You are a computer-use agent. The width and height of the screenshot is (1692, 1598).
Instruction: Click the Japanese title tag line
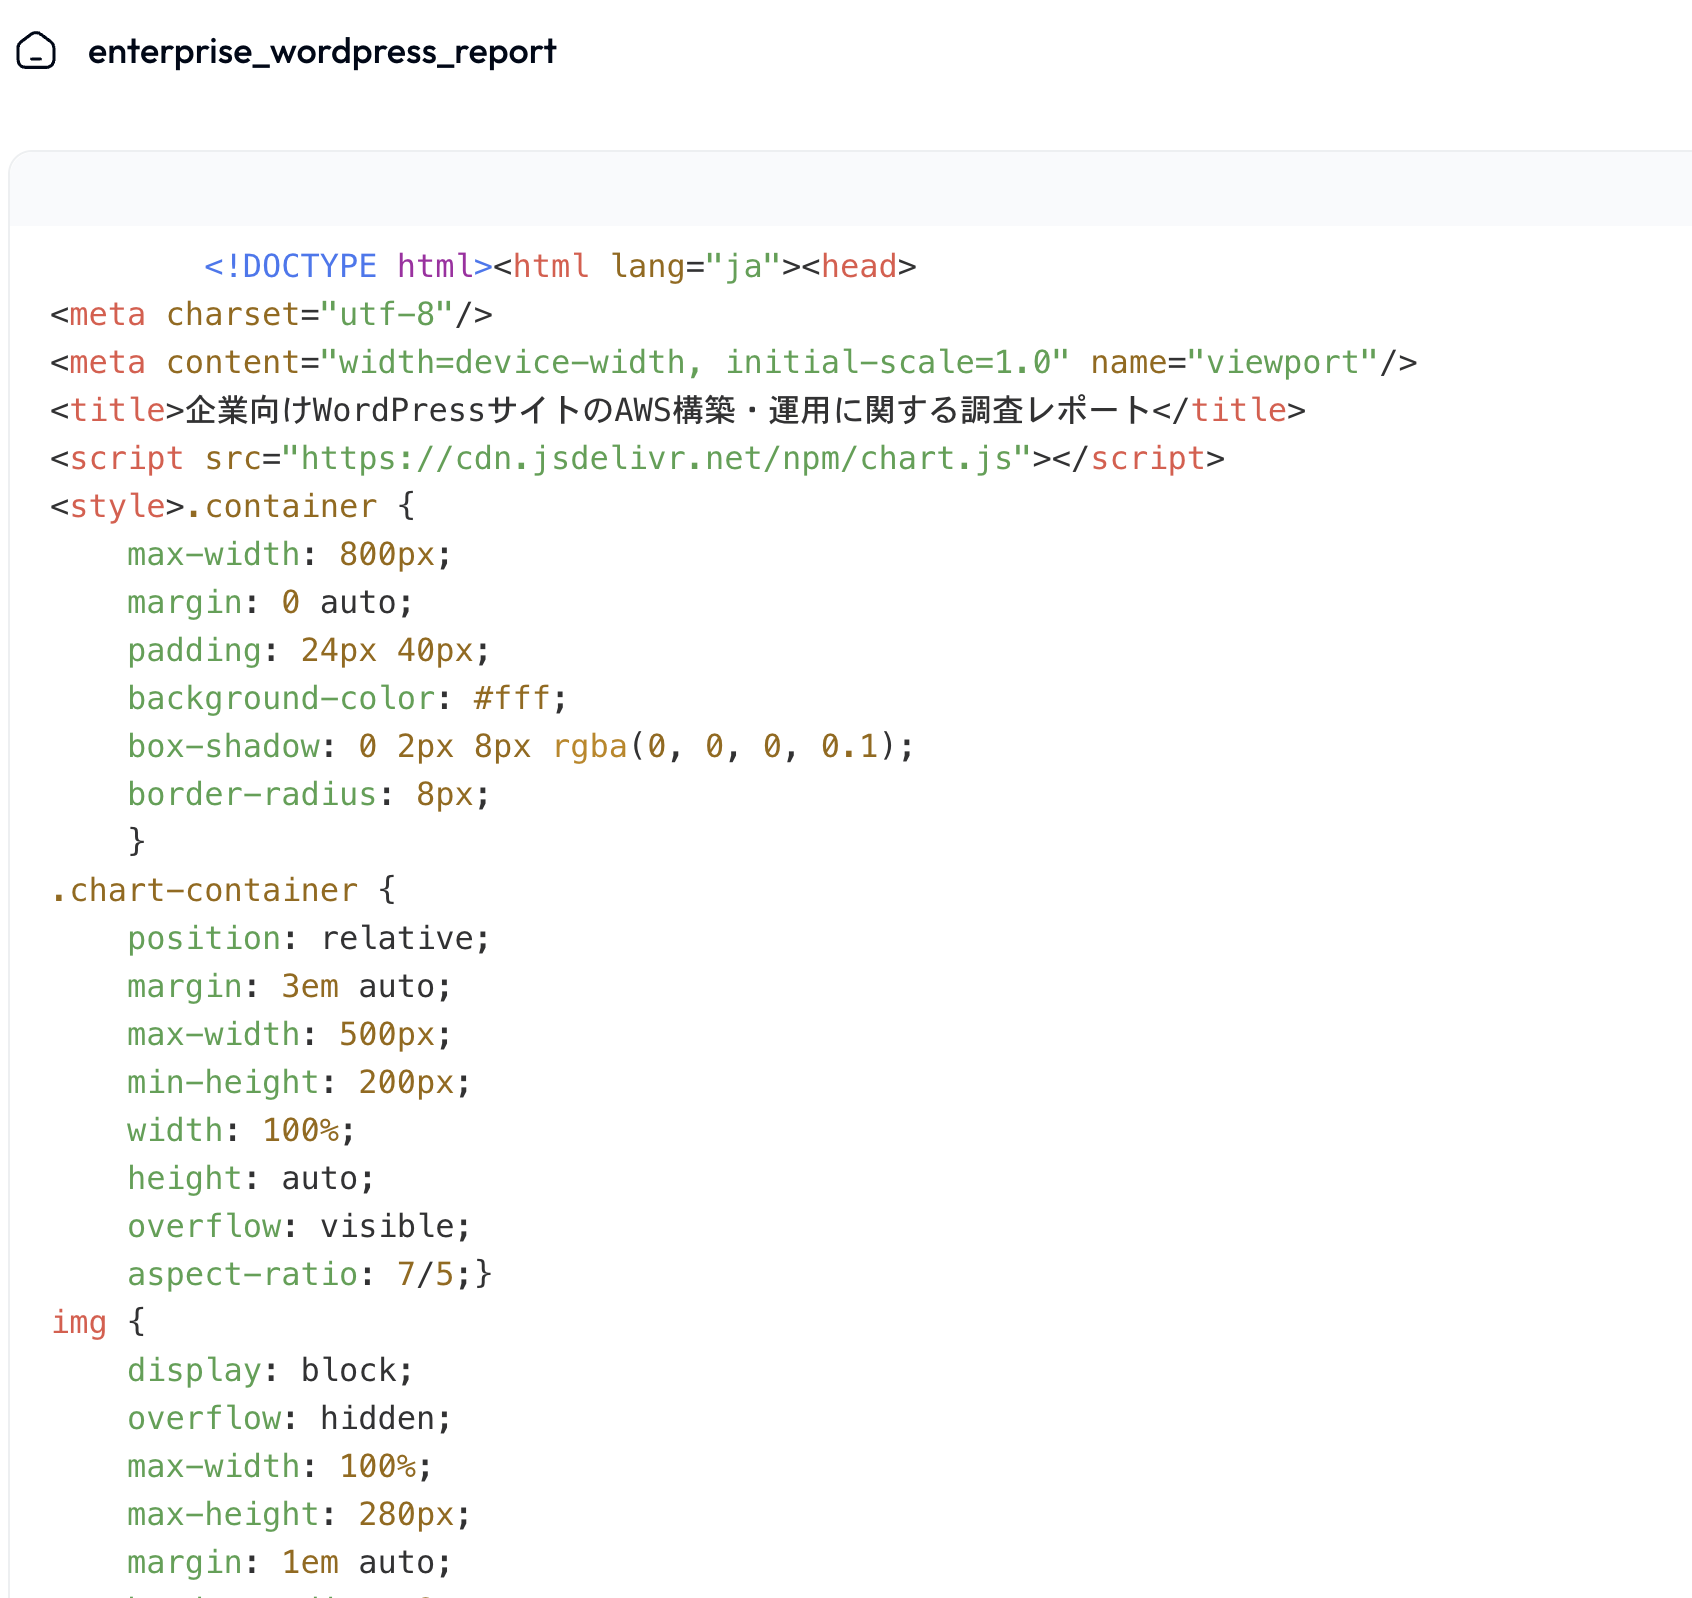click(678, 410)
